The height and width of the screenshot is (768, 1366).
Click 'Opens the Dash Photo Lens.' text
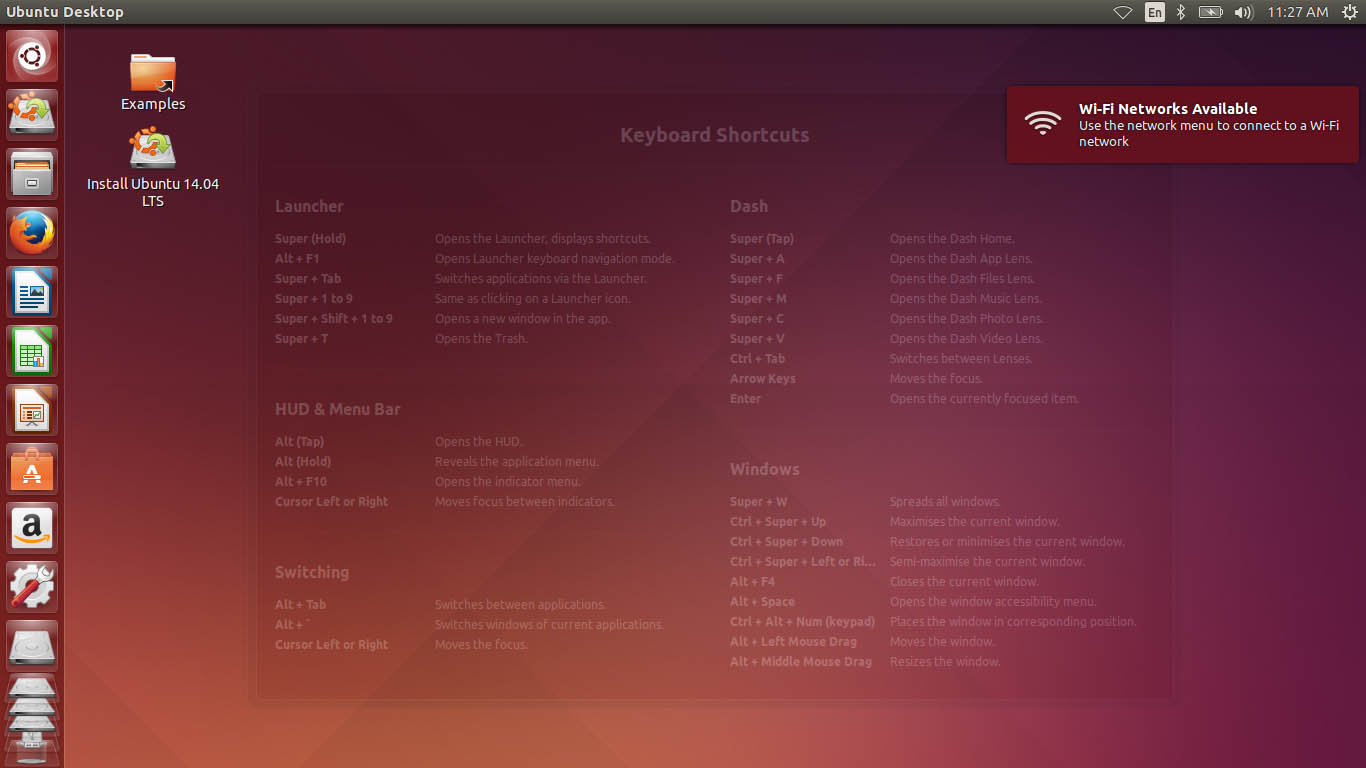967,319
